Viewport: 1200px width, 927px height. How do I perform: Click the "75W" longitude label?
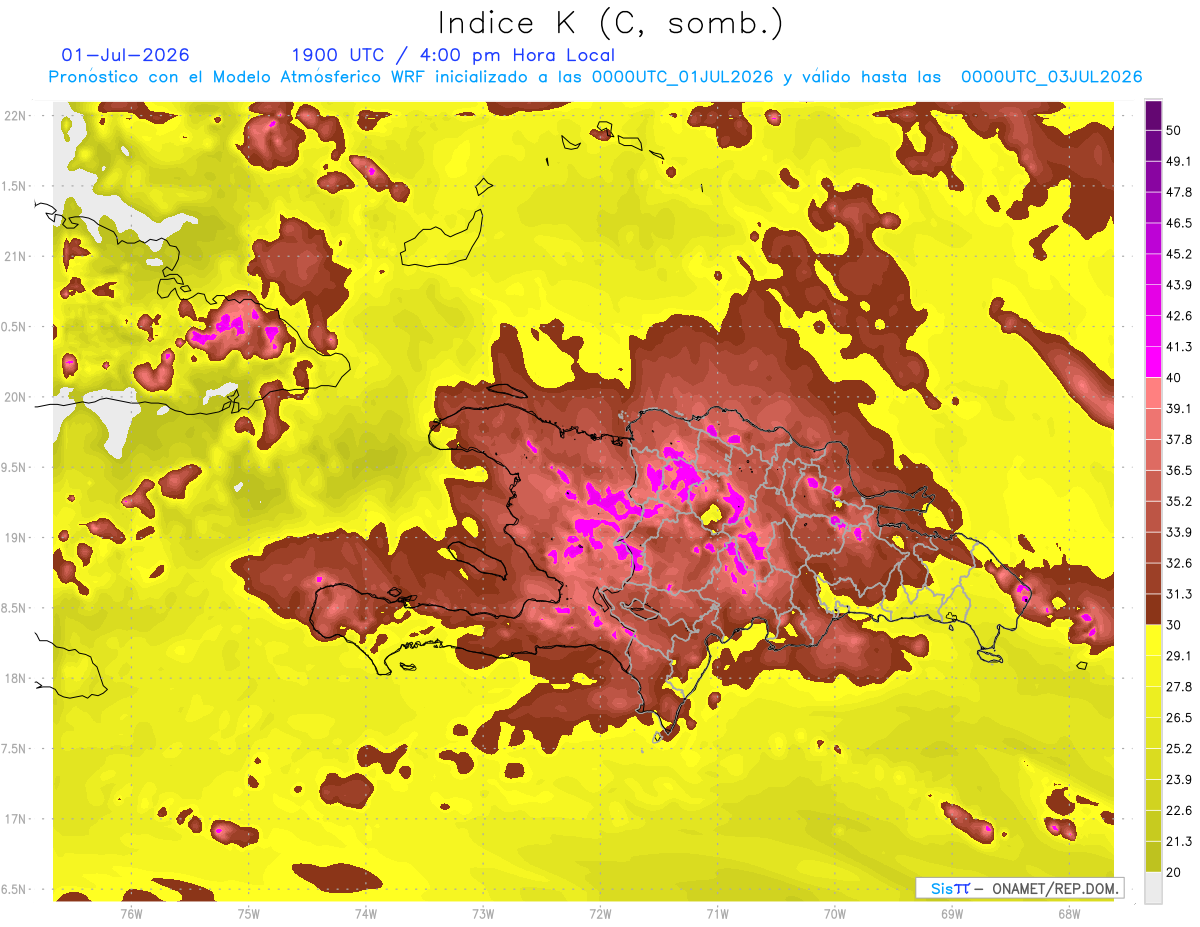tap(249, 914)
